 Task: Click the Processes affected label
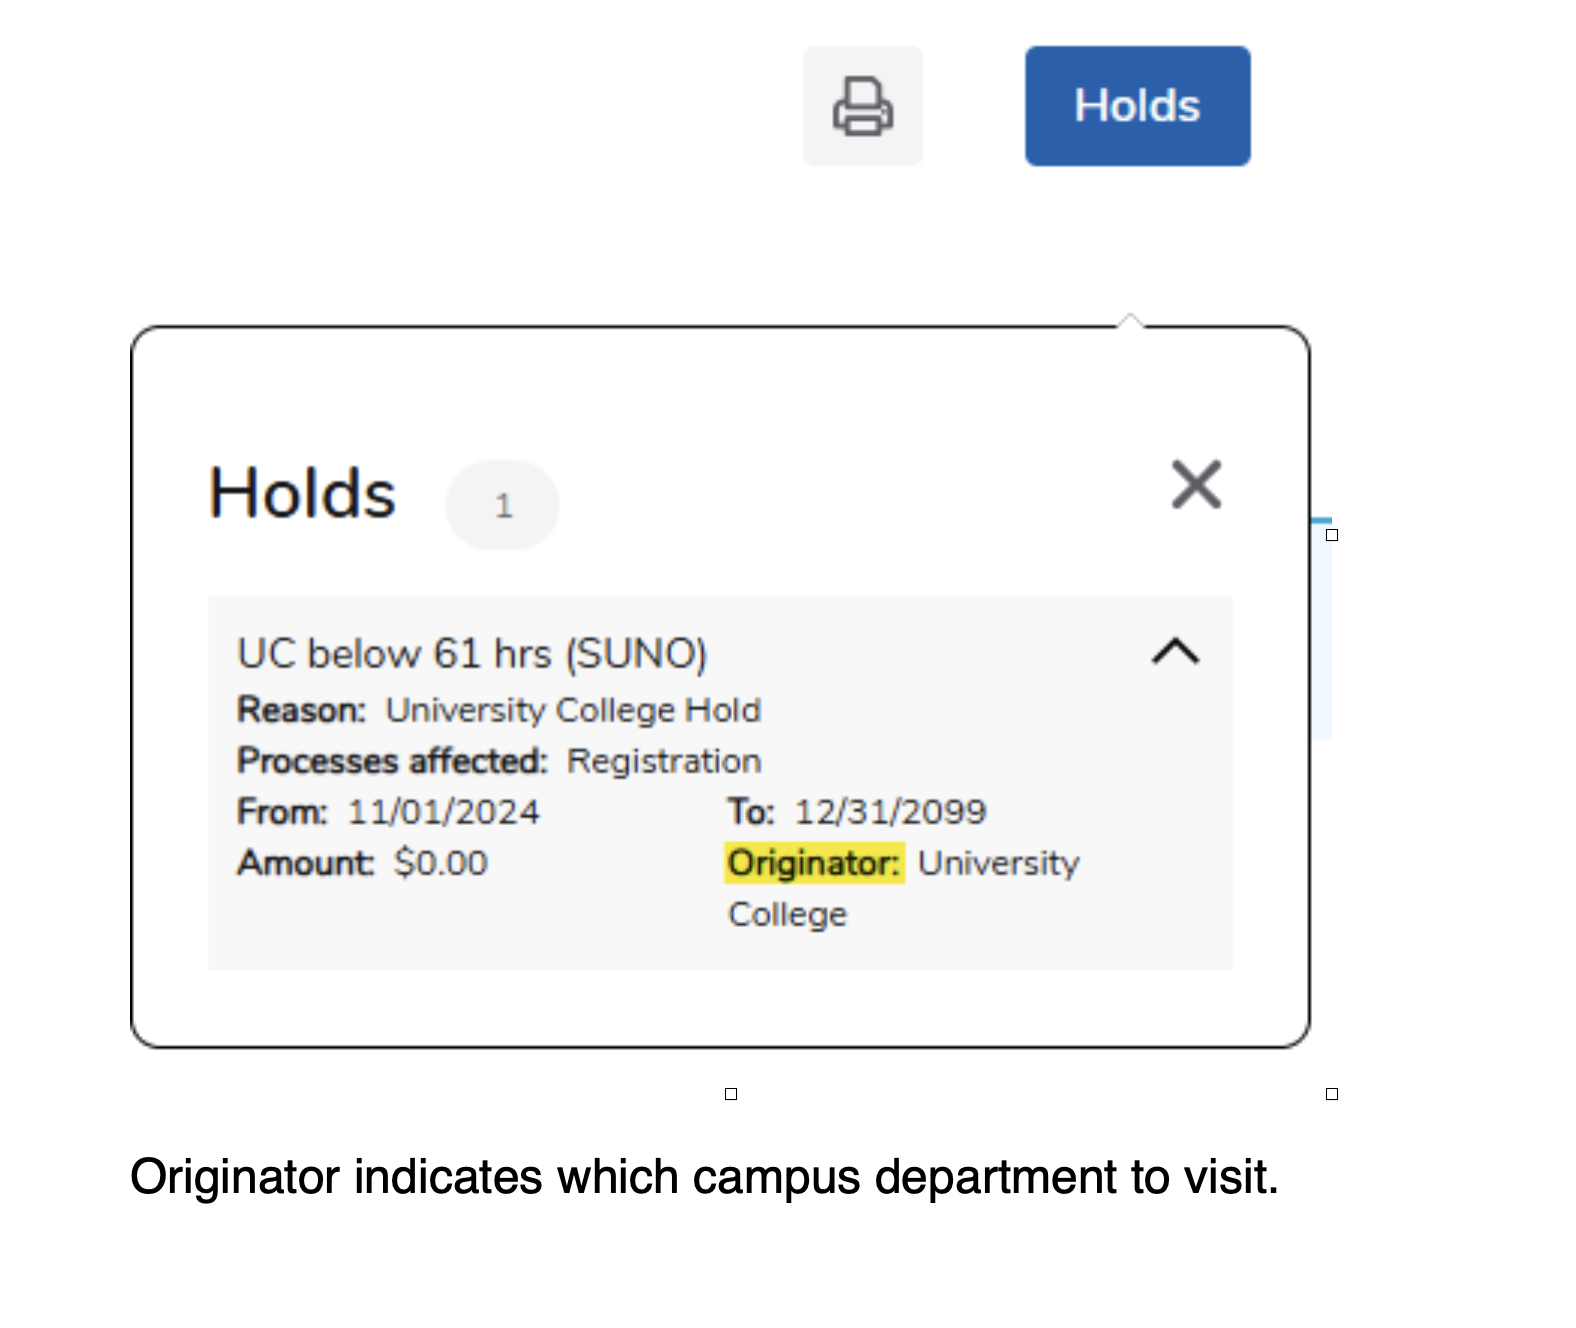(392, 761)
